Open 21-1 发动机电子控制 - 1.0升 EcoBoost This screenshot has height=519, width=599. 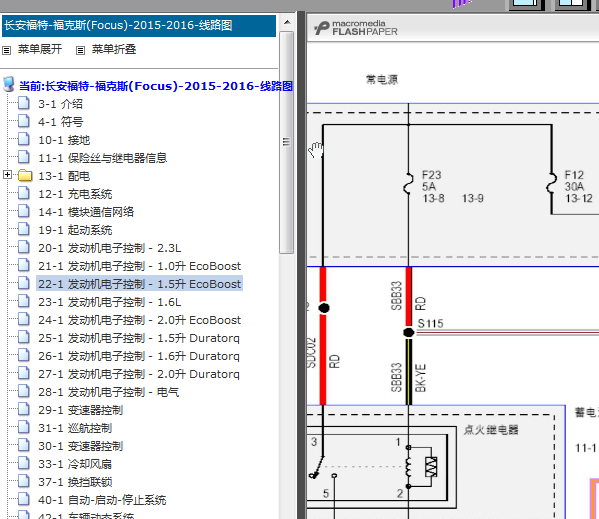139,266
